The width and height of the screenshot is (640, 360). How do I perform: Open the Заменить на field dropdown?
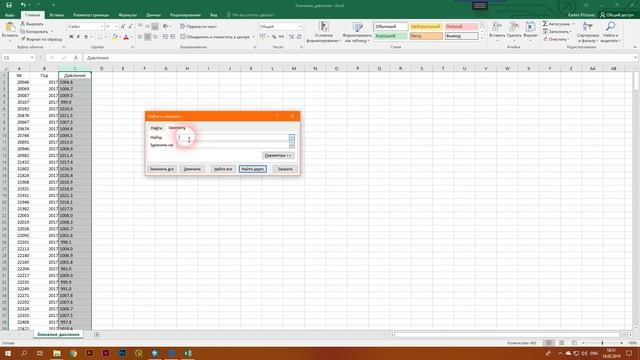[292, 145]
